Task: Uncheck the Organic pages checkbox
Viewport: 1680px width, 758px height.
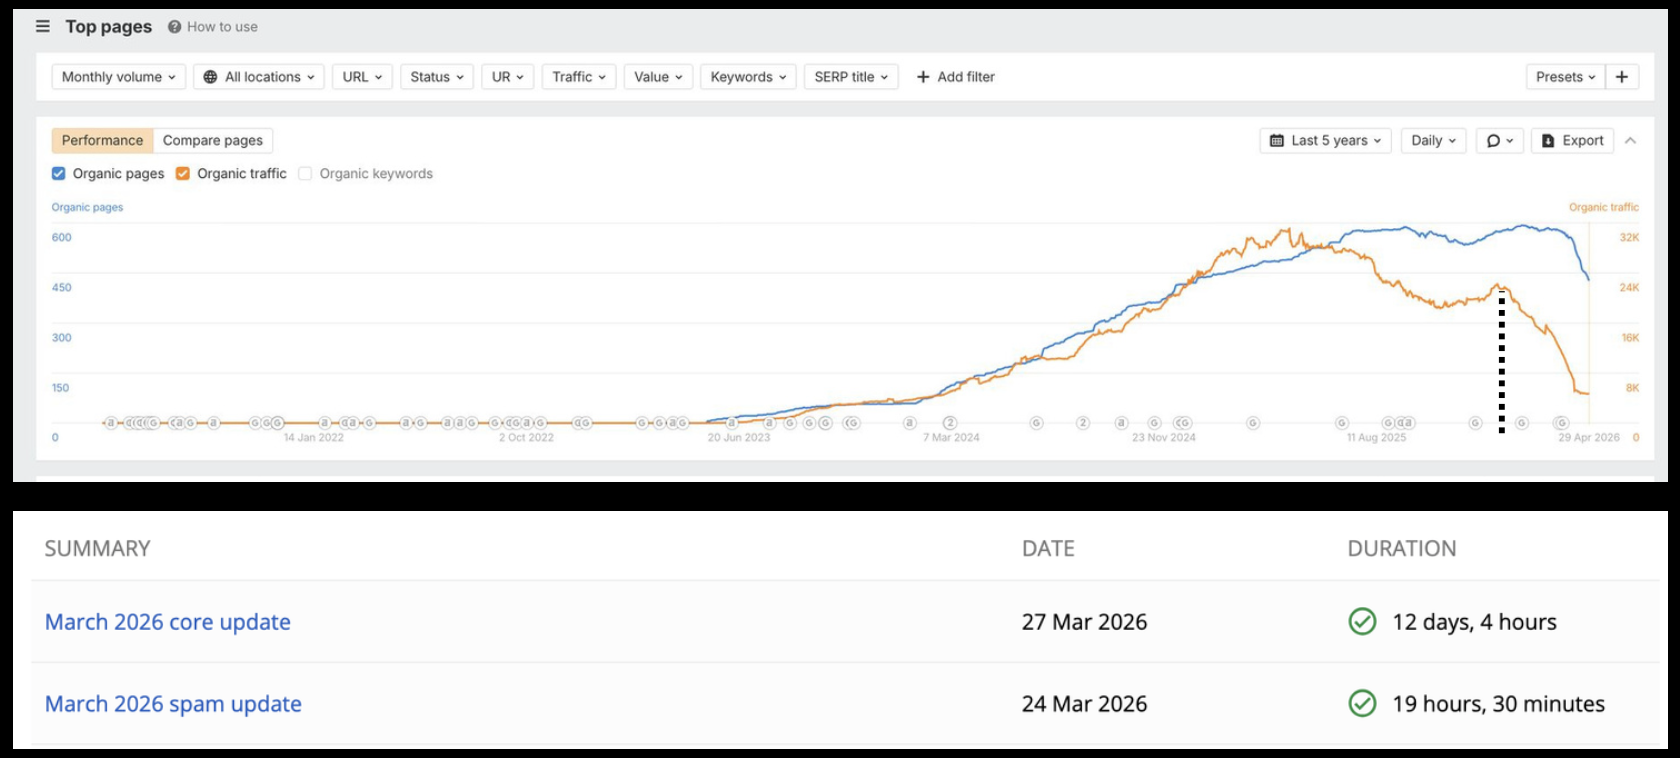Action: [58, 174]
